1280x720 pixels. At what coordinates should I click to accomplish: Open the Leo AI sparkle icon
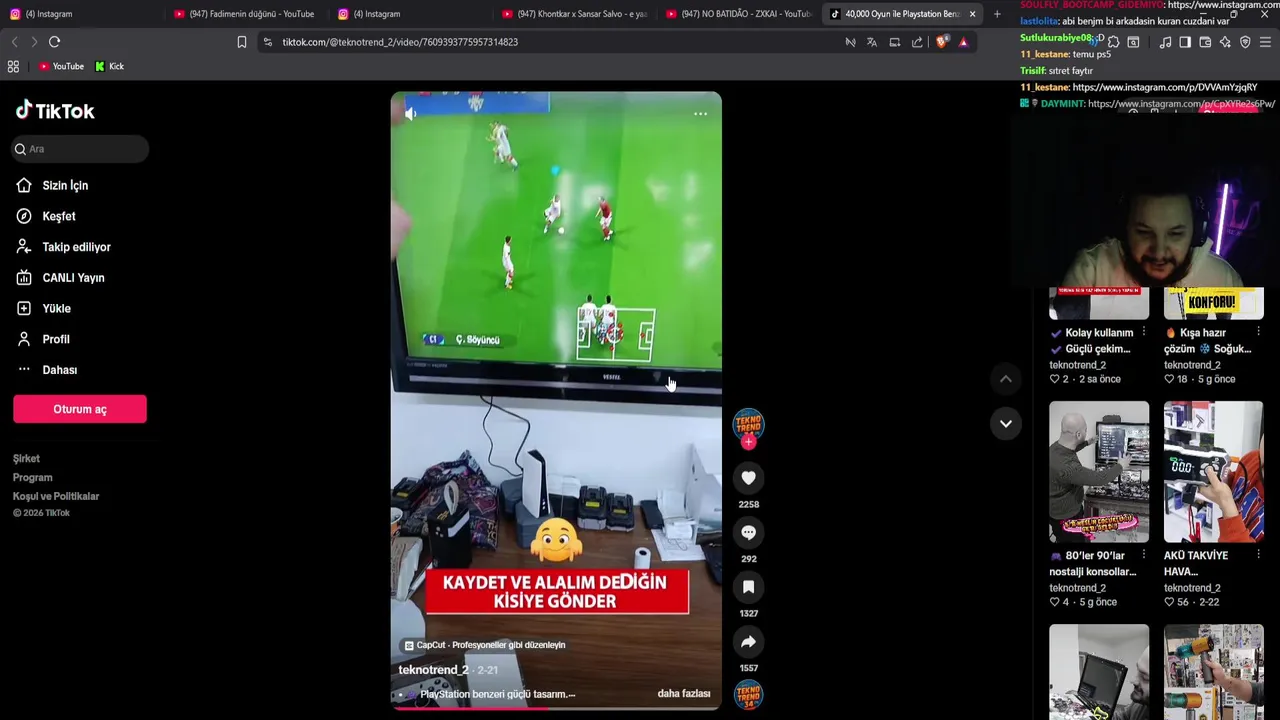coord(1225,42)
